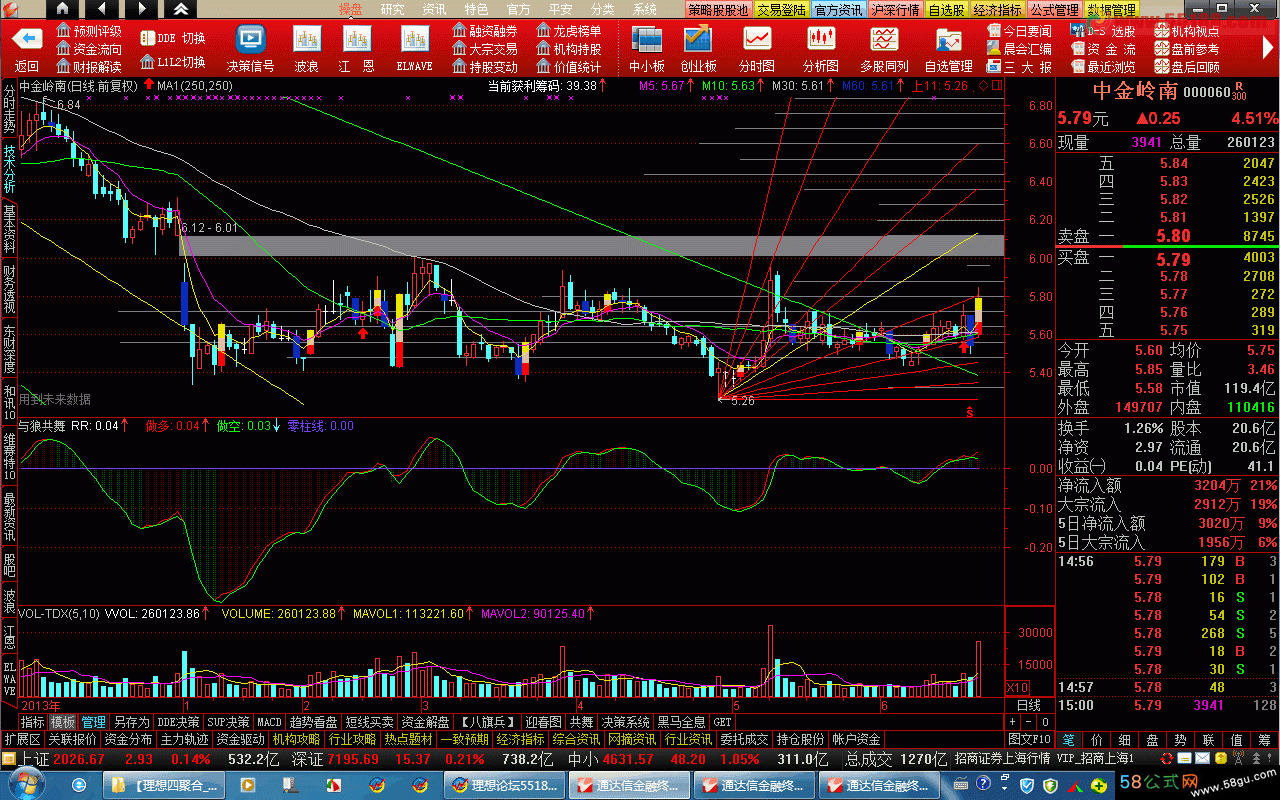Click the X10 volume scale label
The image size is (1280, 800).
point(1017,687)
